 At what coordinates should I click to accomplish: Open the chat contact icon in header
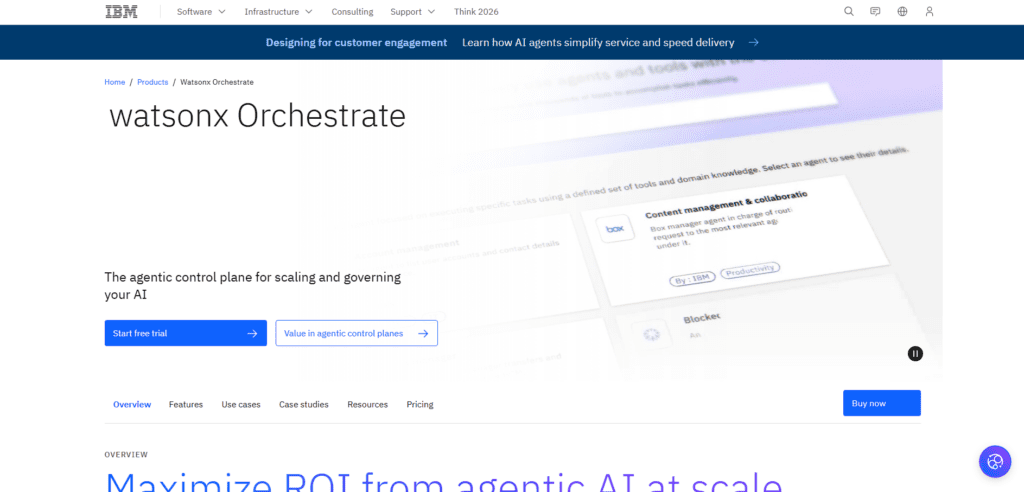[x=876, y=12]
